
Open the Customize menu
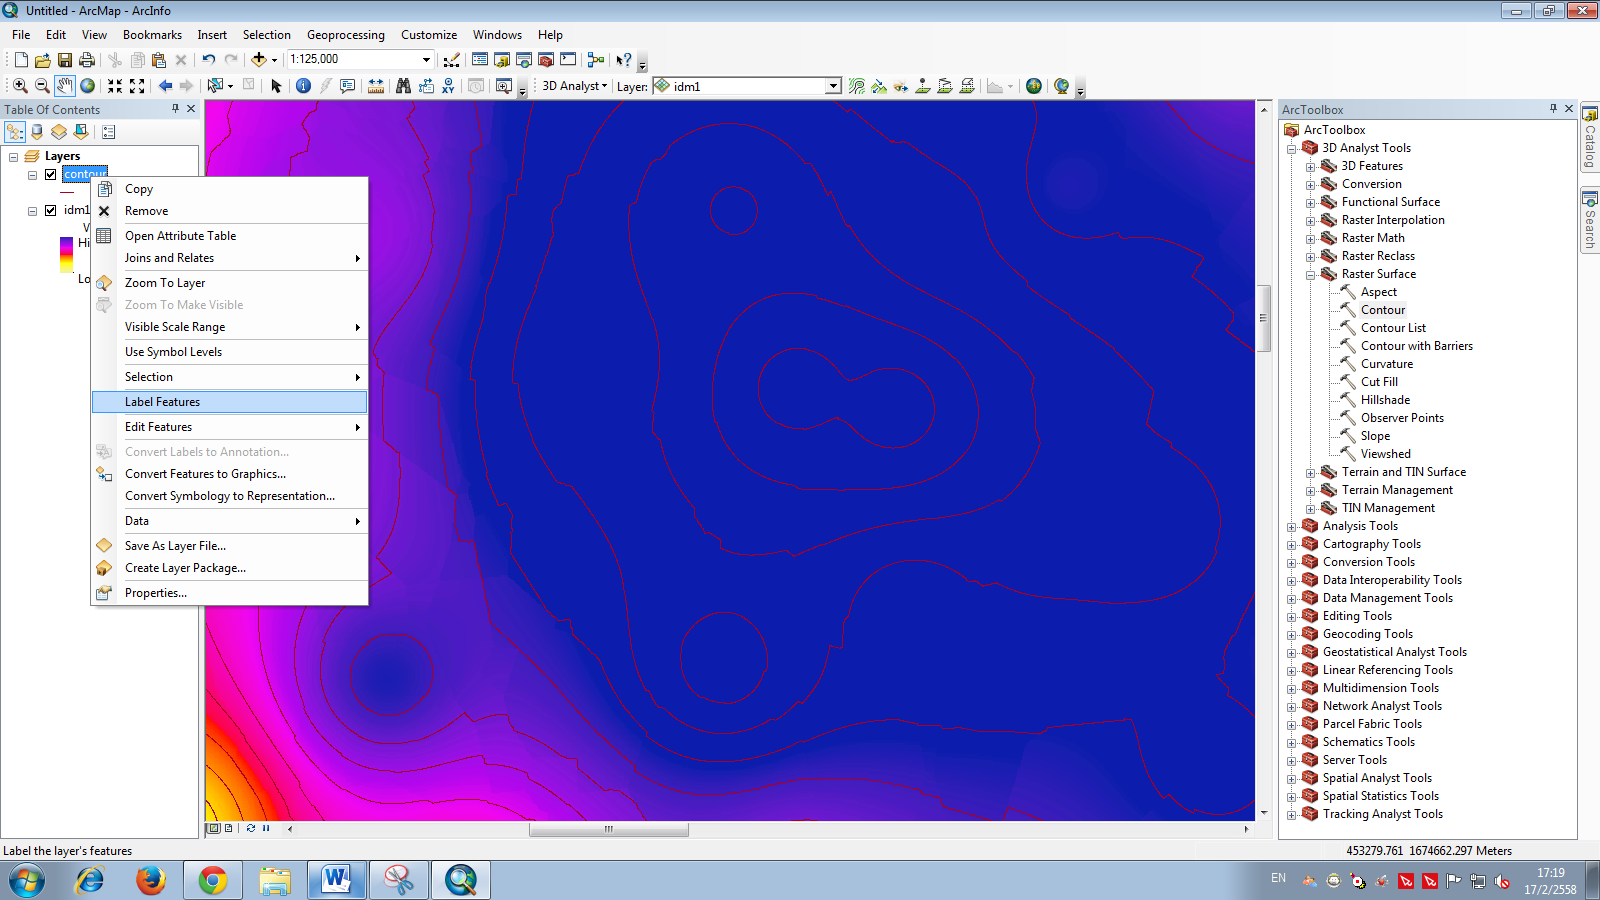[x=429, y=35]
